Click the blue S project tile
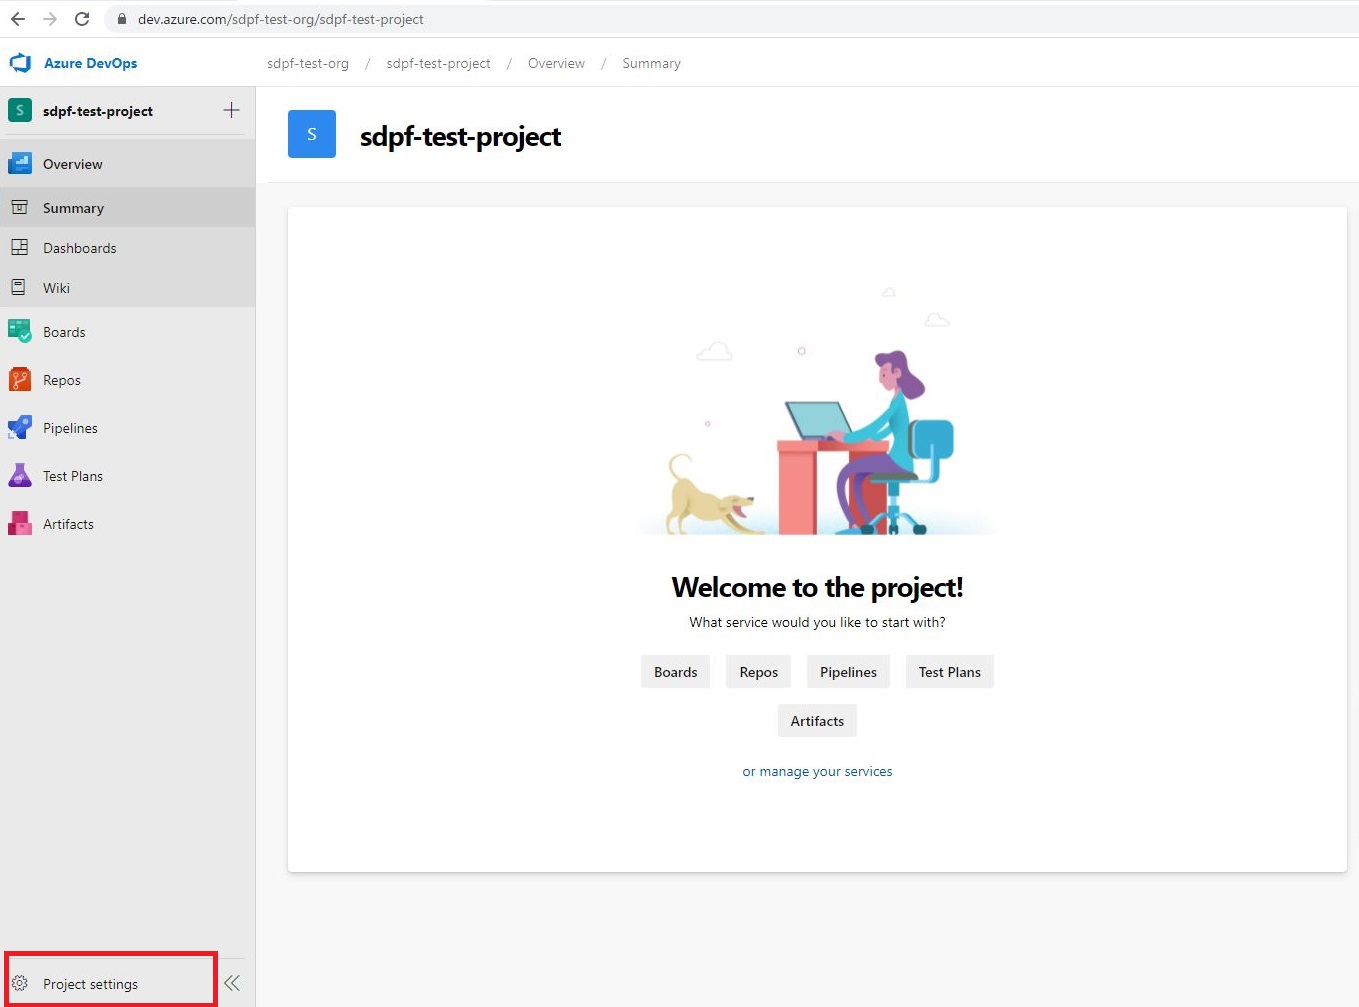Screen dimensions: 1359x1007 [312, 134]
